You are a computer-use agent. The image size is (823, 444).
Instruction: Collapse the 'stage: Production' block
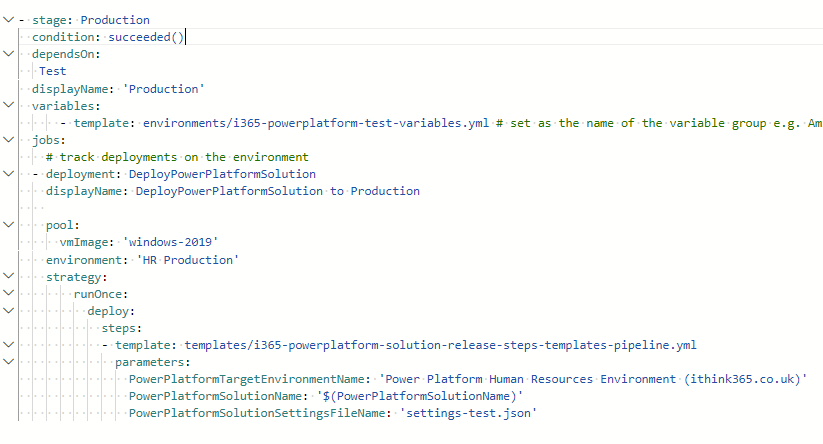pyautogui.click(x=8, y=20)
